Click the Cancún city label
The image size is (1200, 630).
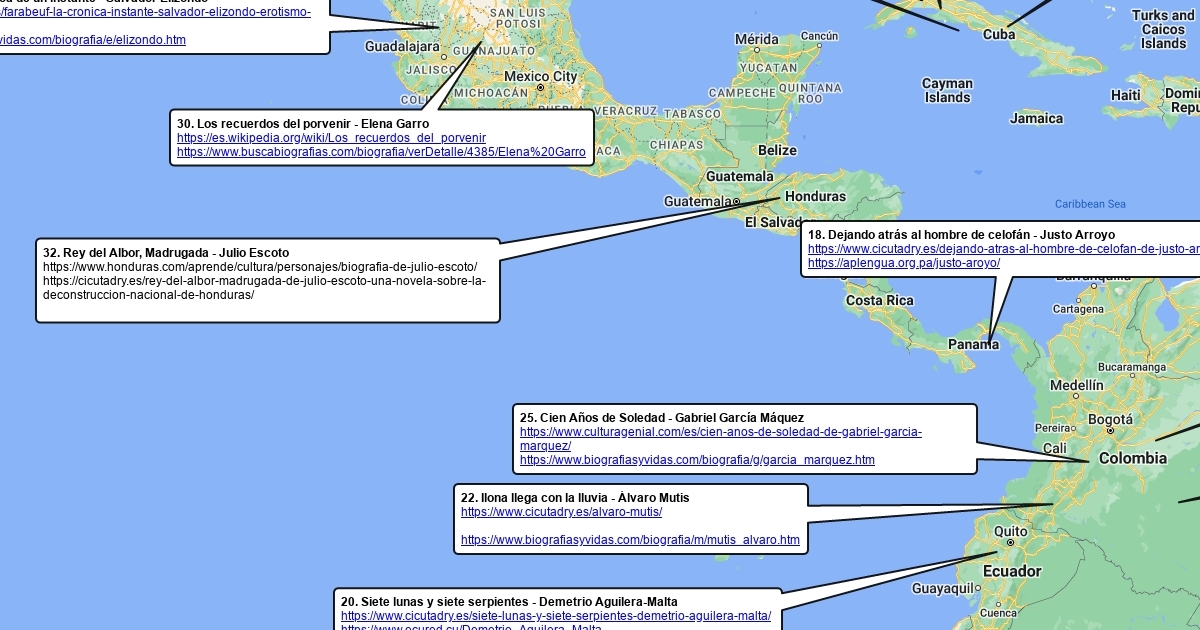click(x=819, y=36)
